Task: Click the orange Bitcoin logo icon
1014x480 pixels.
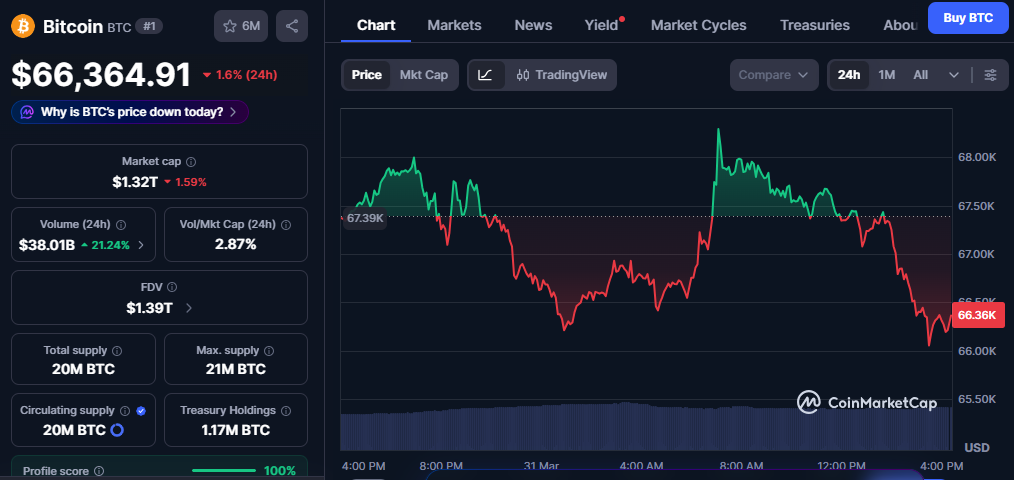Action: click(x=23, y=26)
